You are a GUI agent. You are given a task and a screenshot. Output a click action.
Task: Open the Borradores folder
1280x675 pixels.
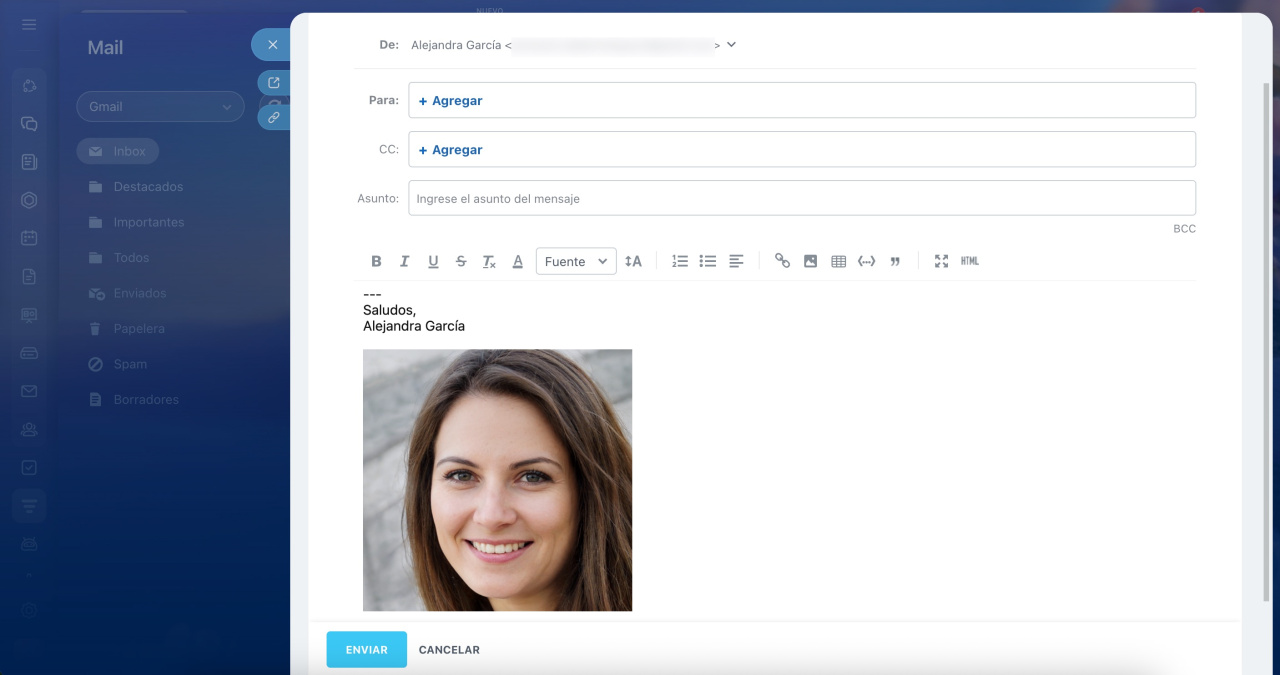point(145,399)
